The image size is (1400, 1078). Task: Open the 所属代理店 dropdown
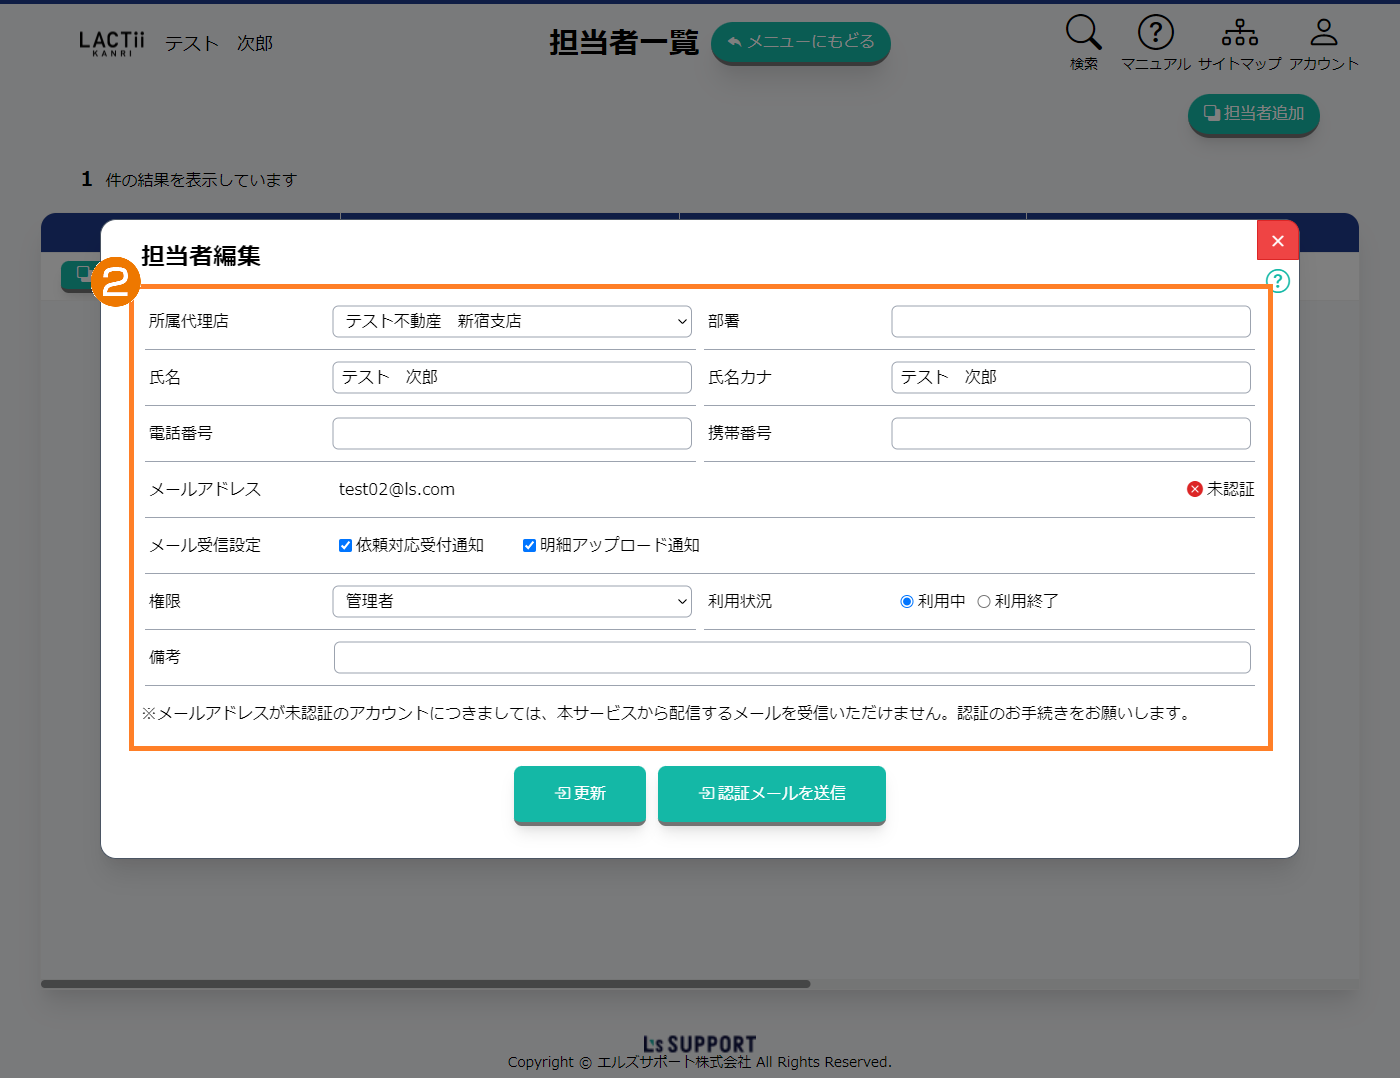512,321
